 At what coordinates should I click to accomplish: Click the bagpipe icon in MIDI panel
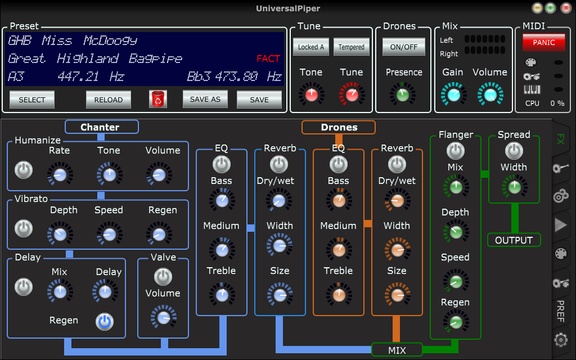(532, 76)
